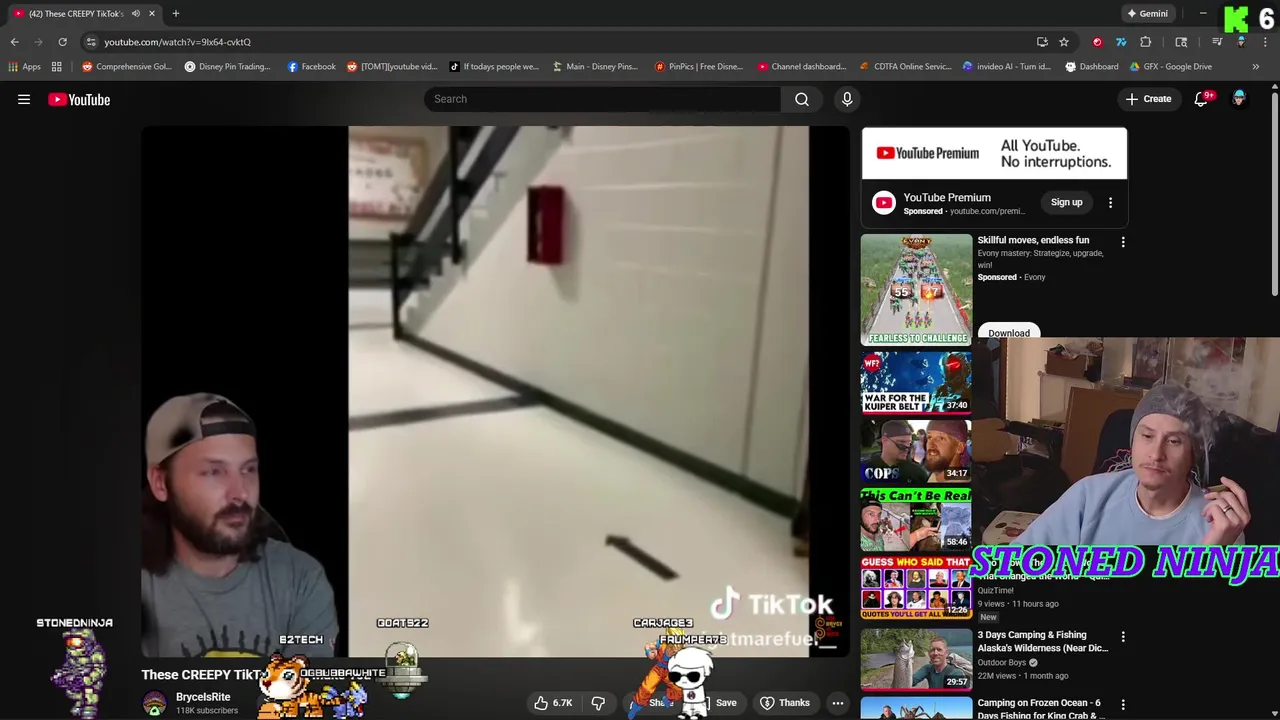
Task: Click the tab groups grid icon in bookmarks bar
Action: click(x=57, y=67)
